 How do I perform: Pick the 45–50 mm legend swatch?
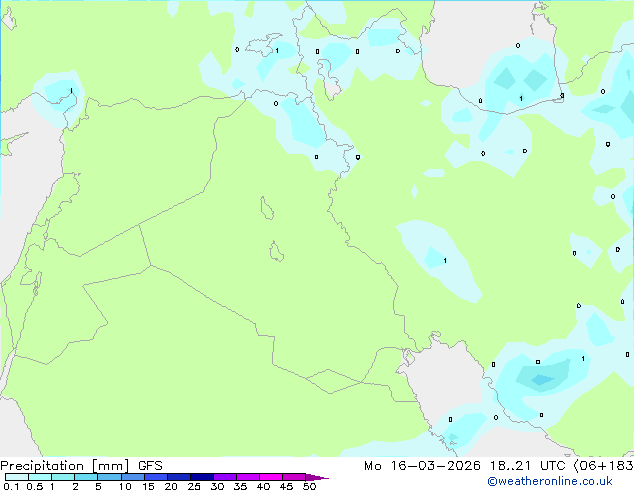[294, 477]
